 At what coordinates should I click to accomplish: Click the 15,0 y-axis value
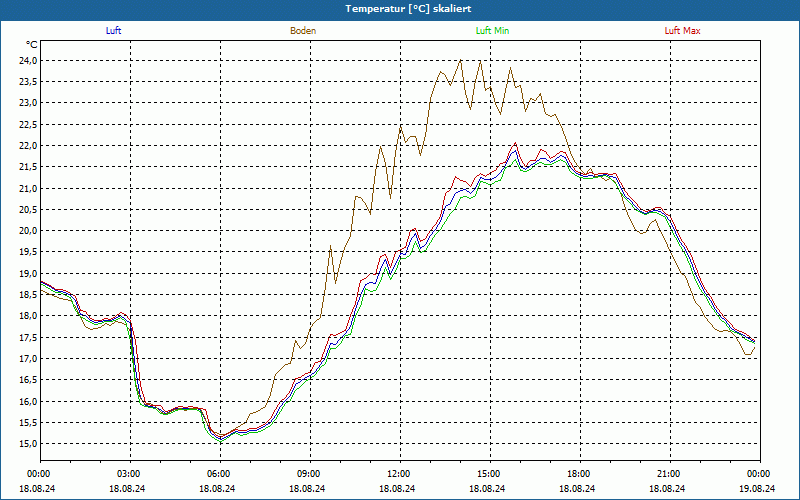28,443
